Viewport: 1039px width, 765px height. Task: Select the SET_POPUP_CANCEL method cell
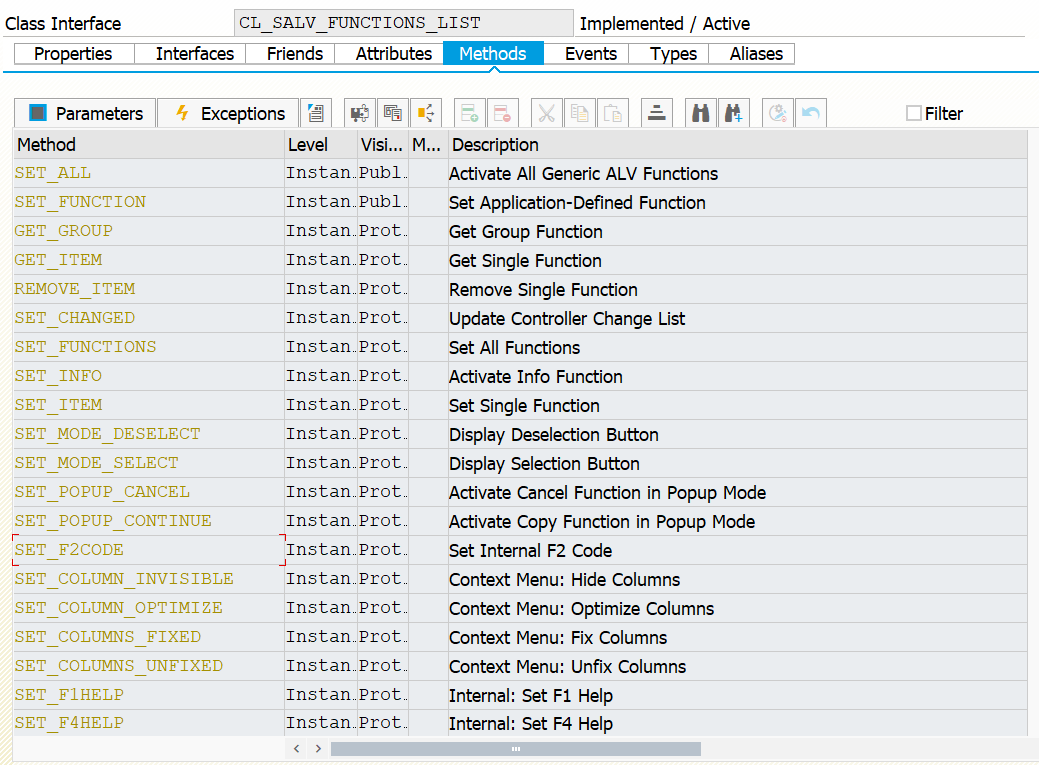coord(149,493)
